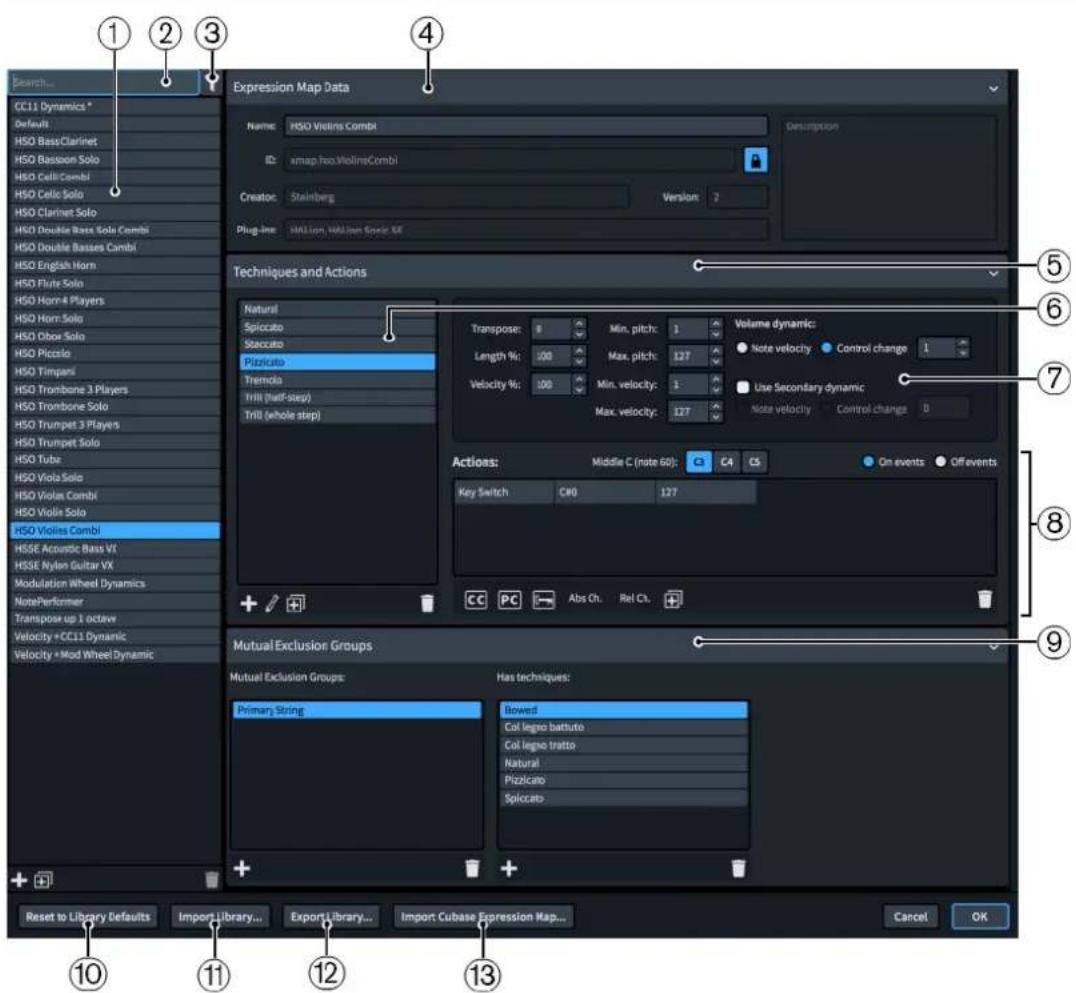The height and width of the screenshot is (993, 1076).
Task: Click Import Cubase Expression Map button
Action: [x=483, y=917]
